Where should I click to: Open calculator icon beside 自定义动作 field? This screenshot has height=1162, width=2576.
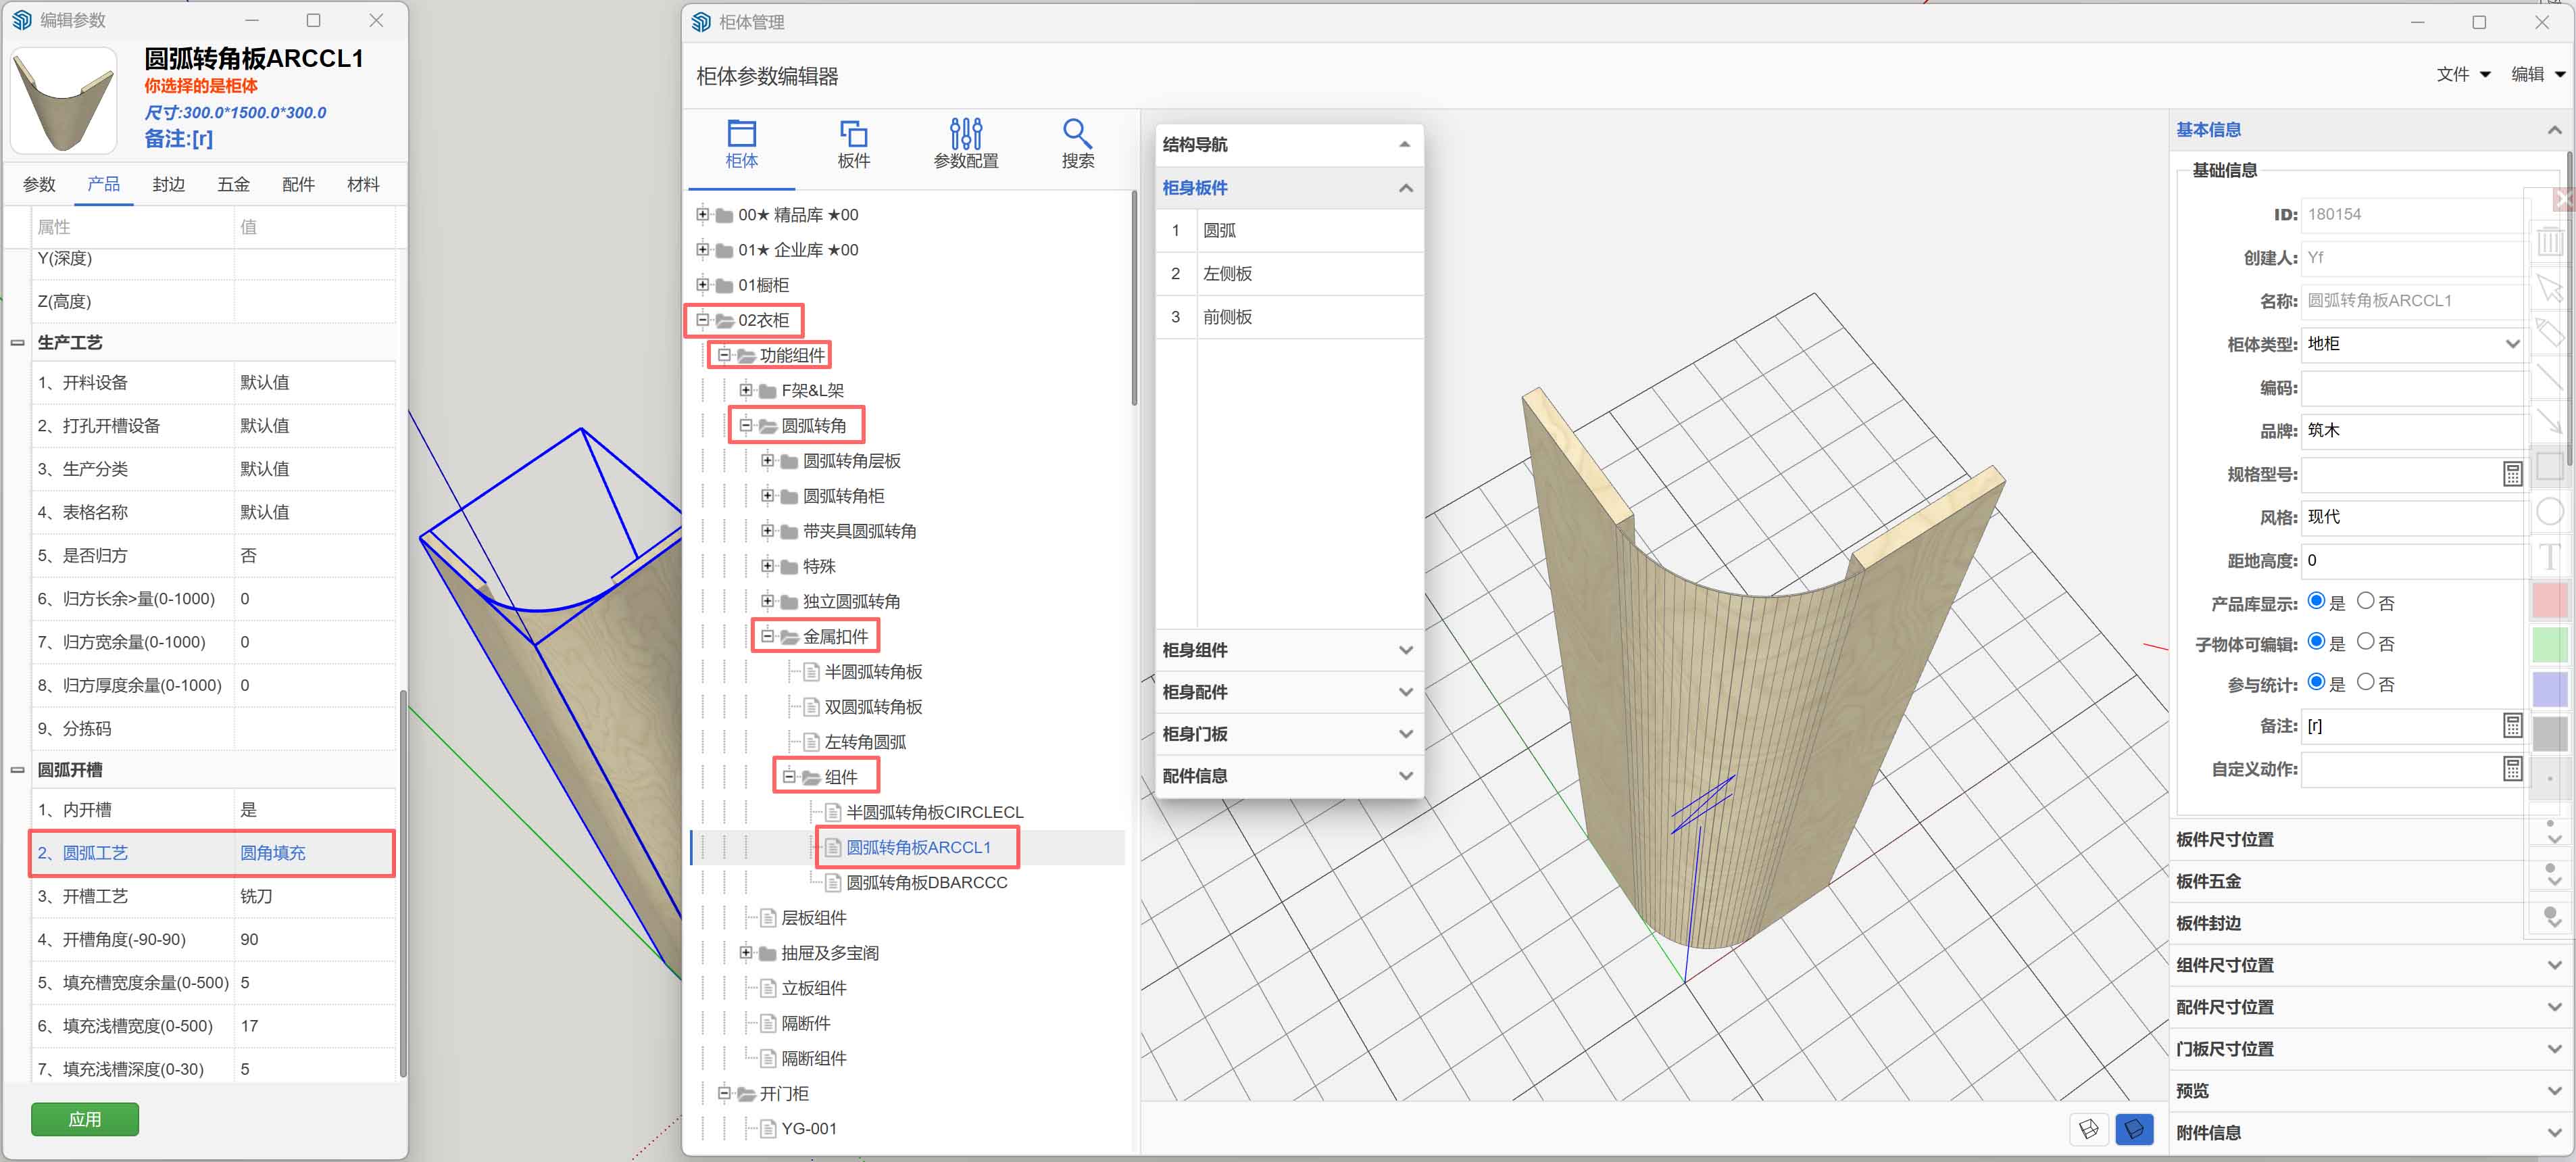[x=2512, y=769]
